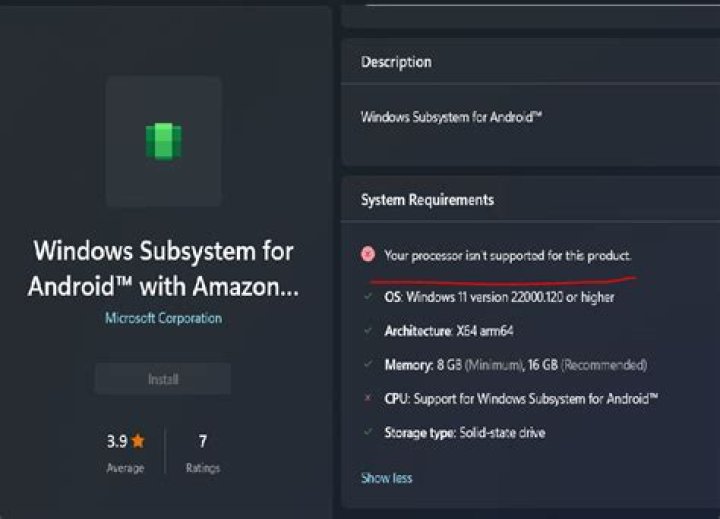Screen dimensions: 720x519
Task: Click the checkmark icon next to Storage type
Action: (x=368, y=432)
